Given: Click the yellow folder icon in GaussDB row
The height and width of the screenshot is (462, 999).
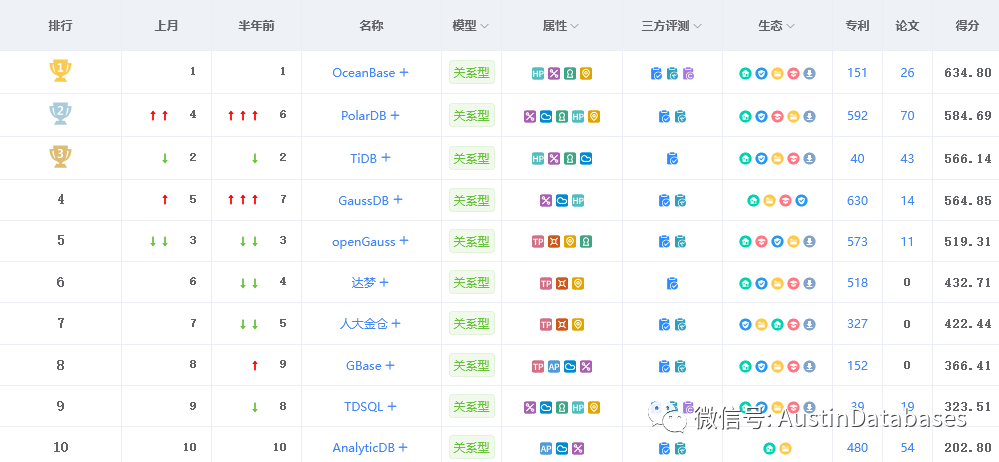Looking at the screenshot, I should [769, 201].
